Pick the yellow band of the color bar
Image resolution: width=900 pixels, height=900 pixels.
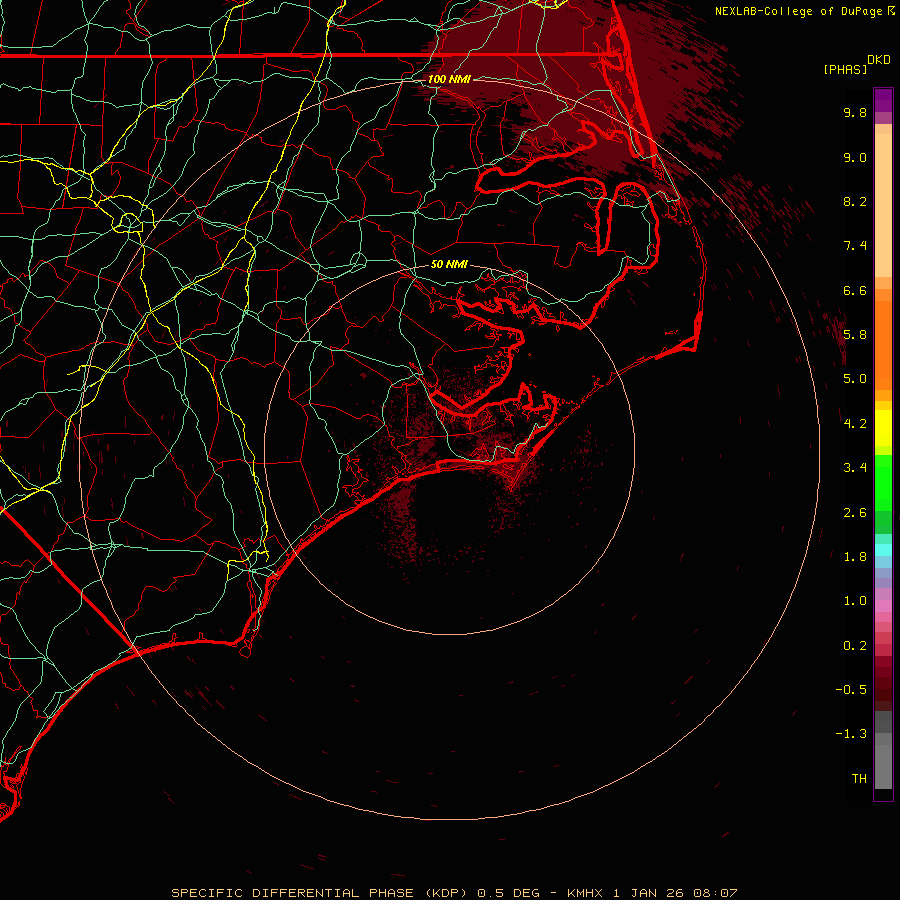(x=883, y=428)
